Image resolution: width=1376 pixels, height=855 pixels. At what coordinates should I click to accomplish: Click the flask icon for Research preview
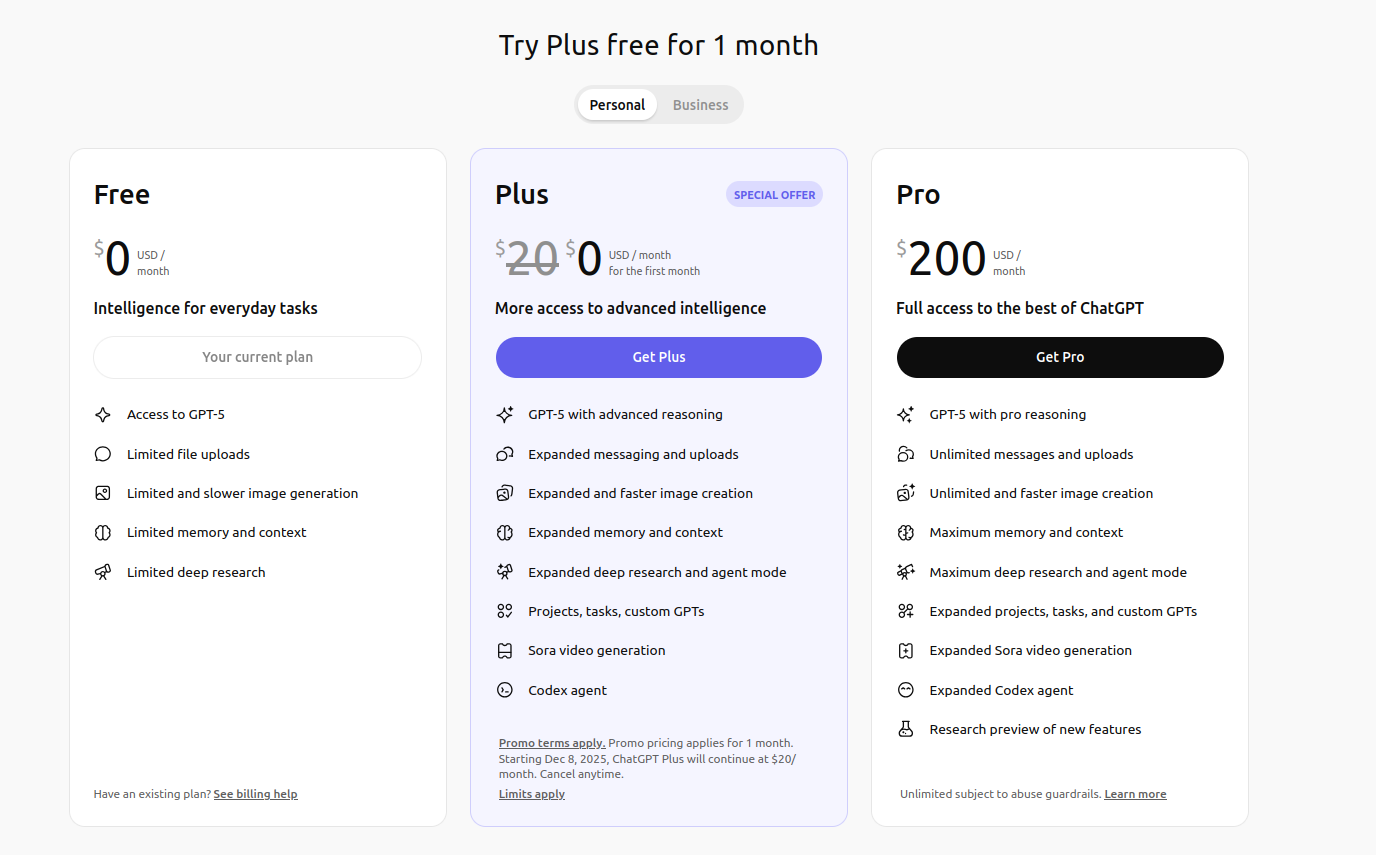tap(906, 730)
